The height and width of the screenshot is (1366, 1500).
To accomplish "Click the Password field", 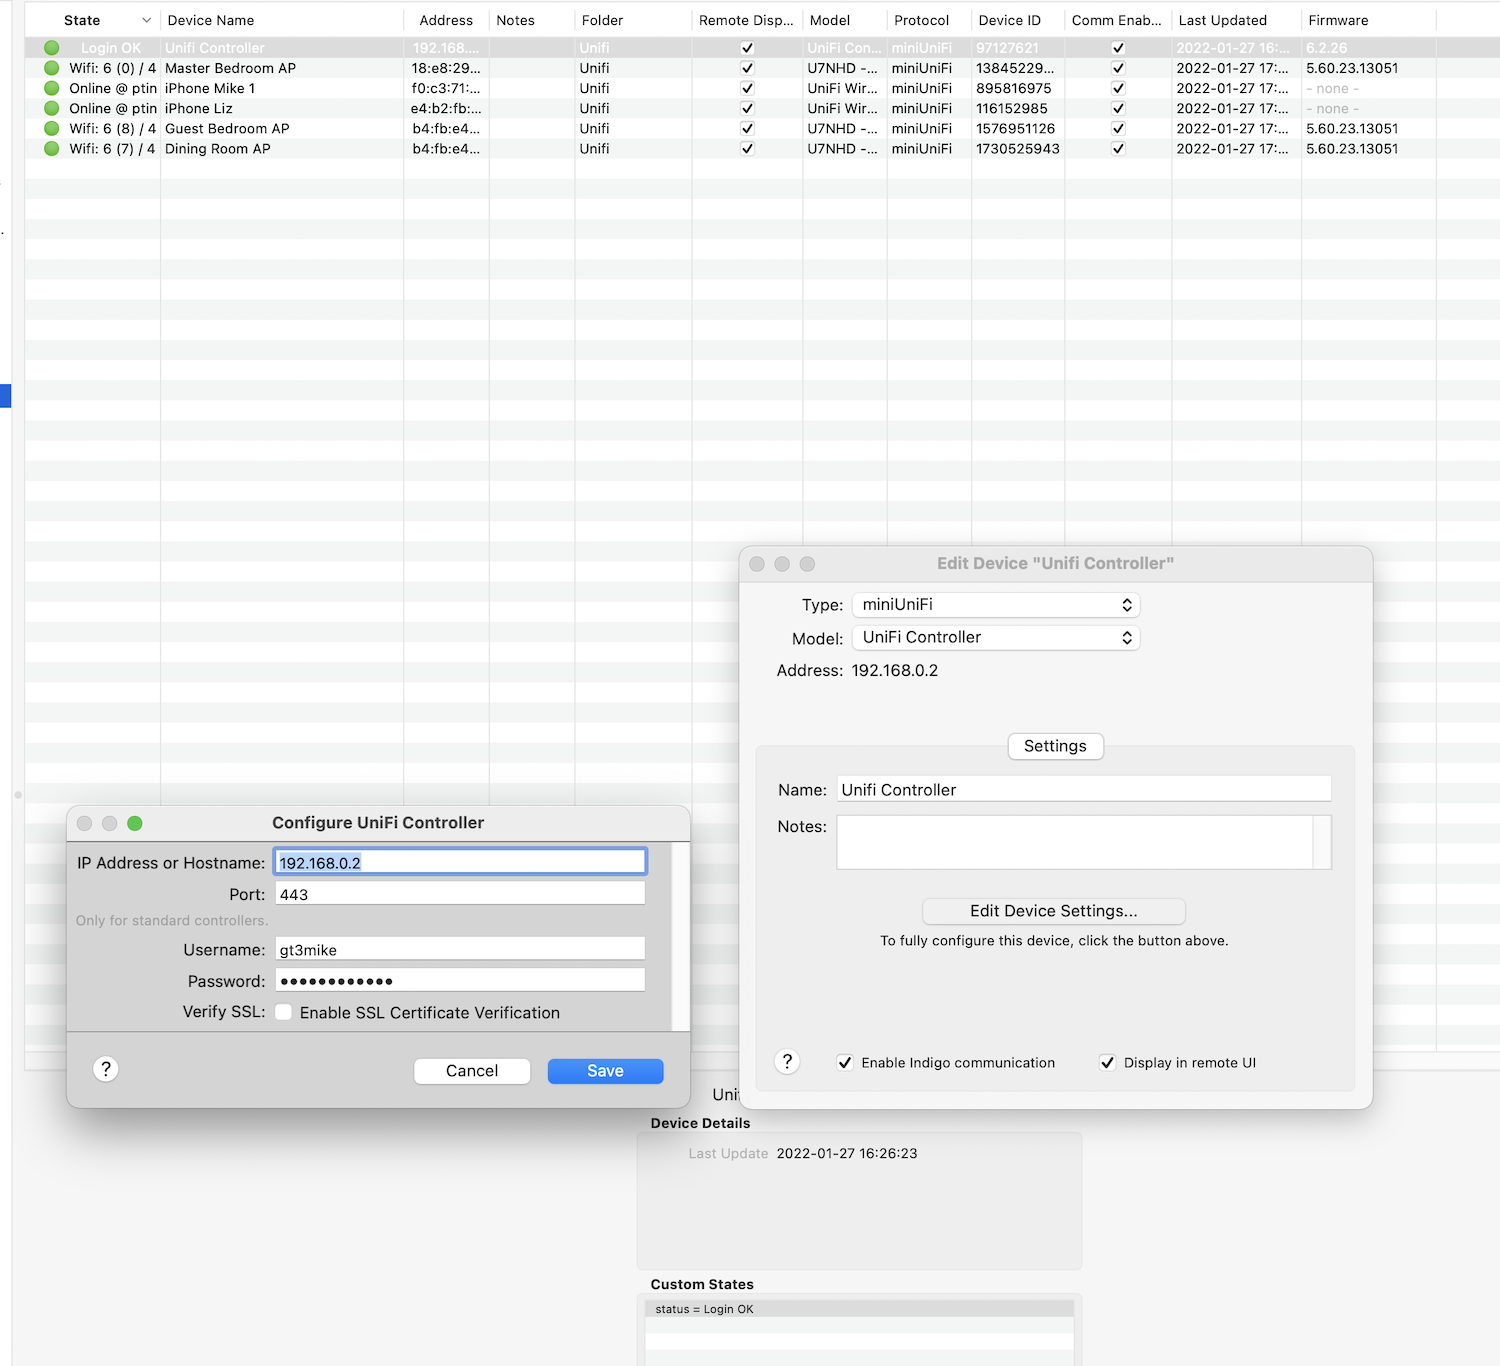I will click(460, 980).
